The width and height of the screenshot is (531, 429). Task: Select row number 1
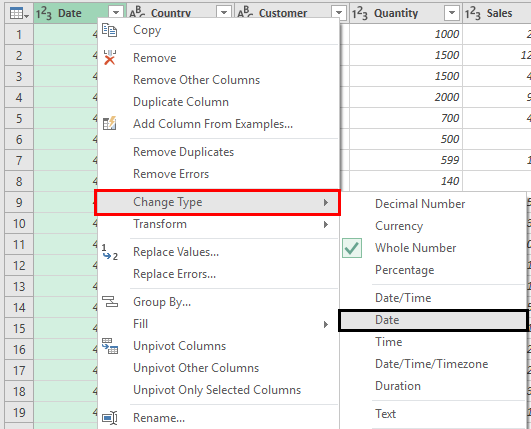pos(19,34)
